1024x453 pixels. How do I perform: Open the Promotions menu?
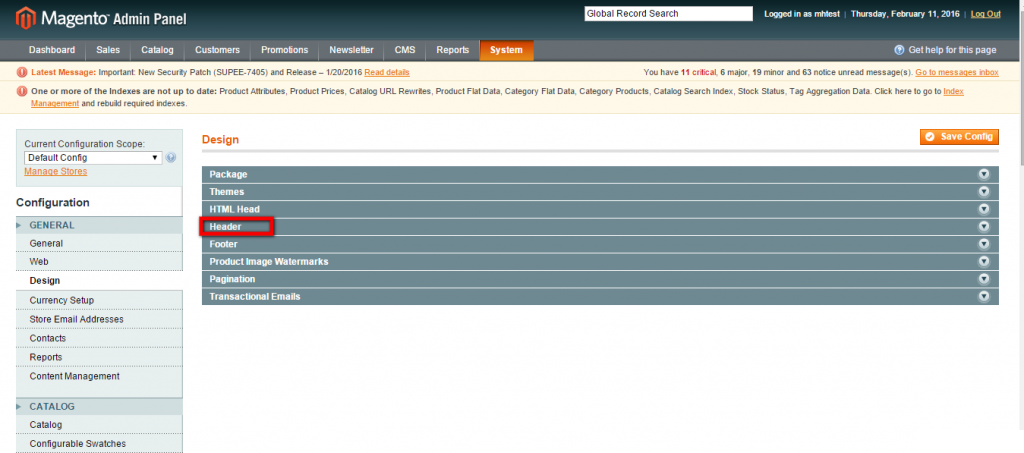pos(285,50)
